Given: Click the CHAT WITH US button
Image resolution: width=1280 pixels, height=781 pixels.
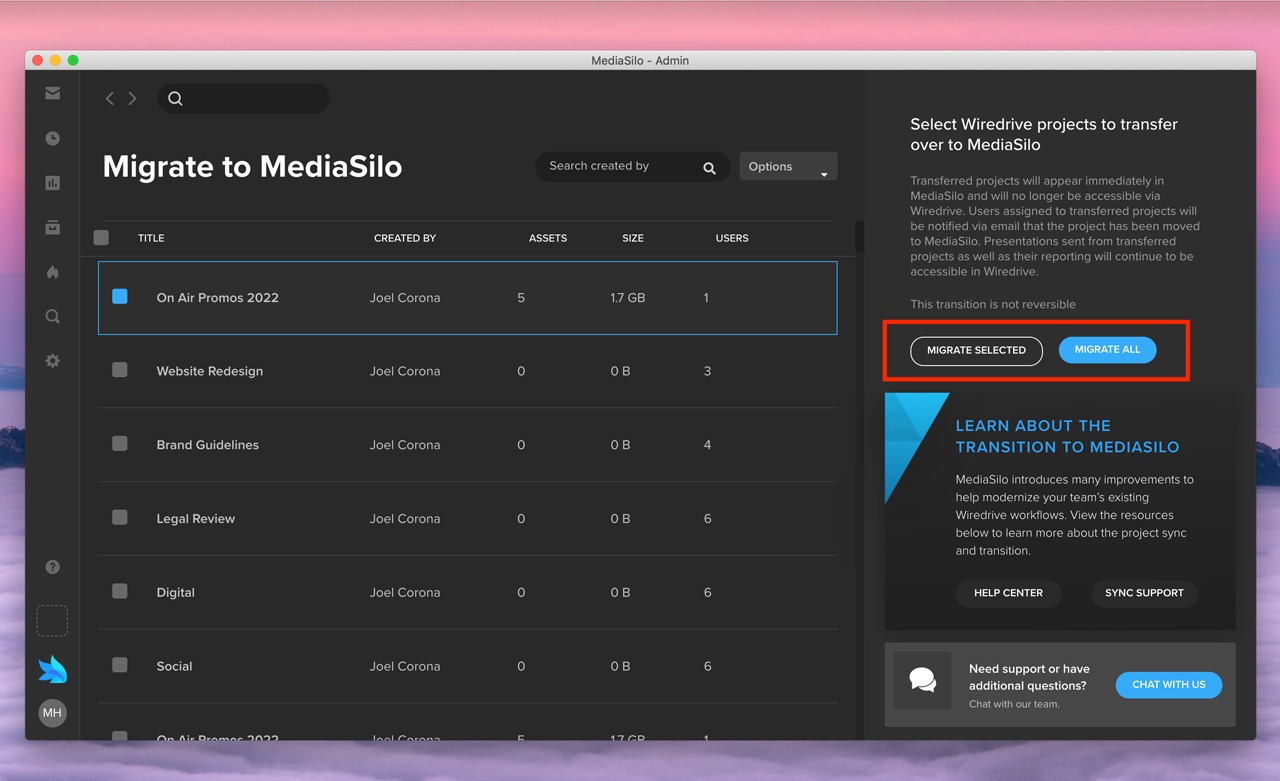Looking at the screenshot, I should 1169,685.
